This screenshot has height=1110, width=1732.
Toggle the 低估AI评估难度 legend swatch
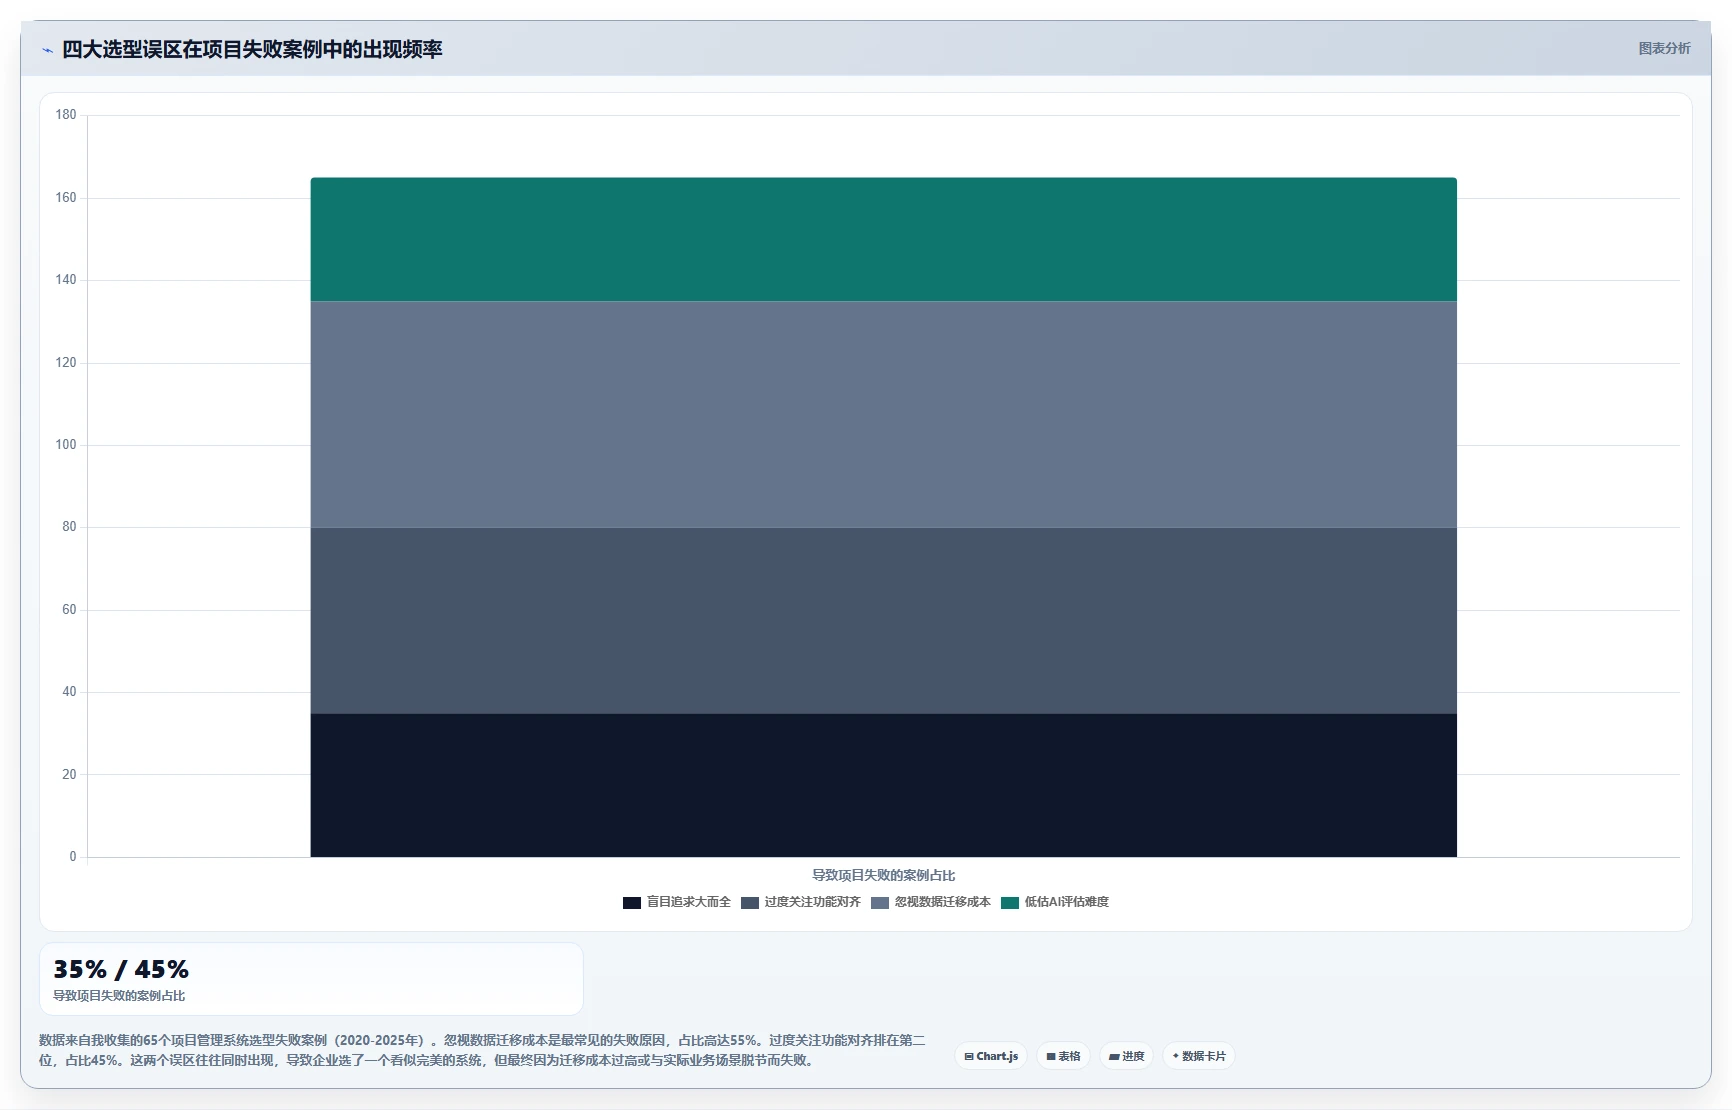pyautogui.click(x=1010, y=902)
